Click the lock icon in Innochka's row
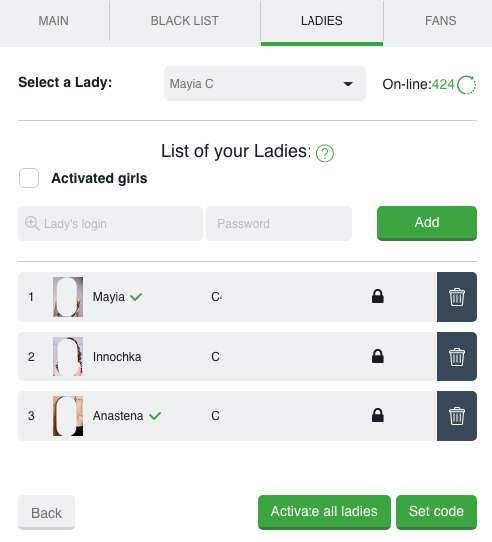Image resolution: width=492 pixels, height=542 pixels. (x=378, y=356)
